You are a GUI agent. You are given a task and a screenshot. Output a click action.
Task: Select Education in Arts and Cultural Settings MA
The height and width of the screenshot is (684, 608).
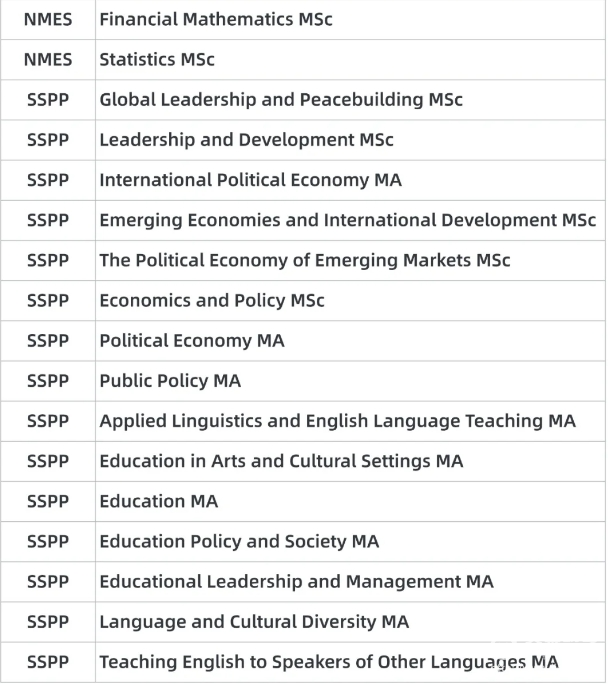[281, 461]
